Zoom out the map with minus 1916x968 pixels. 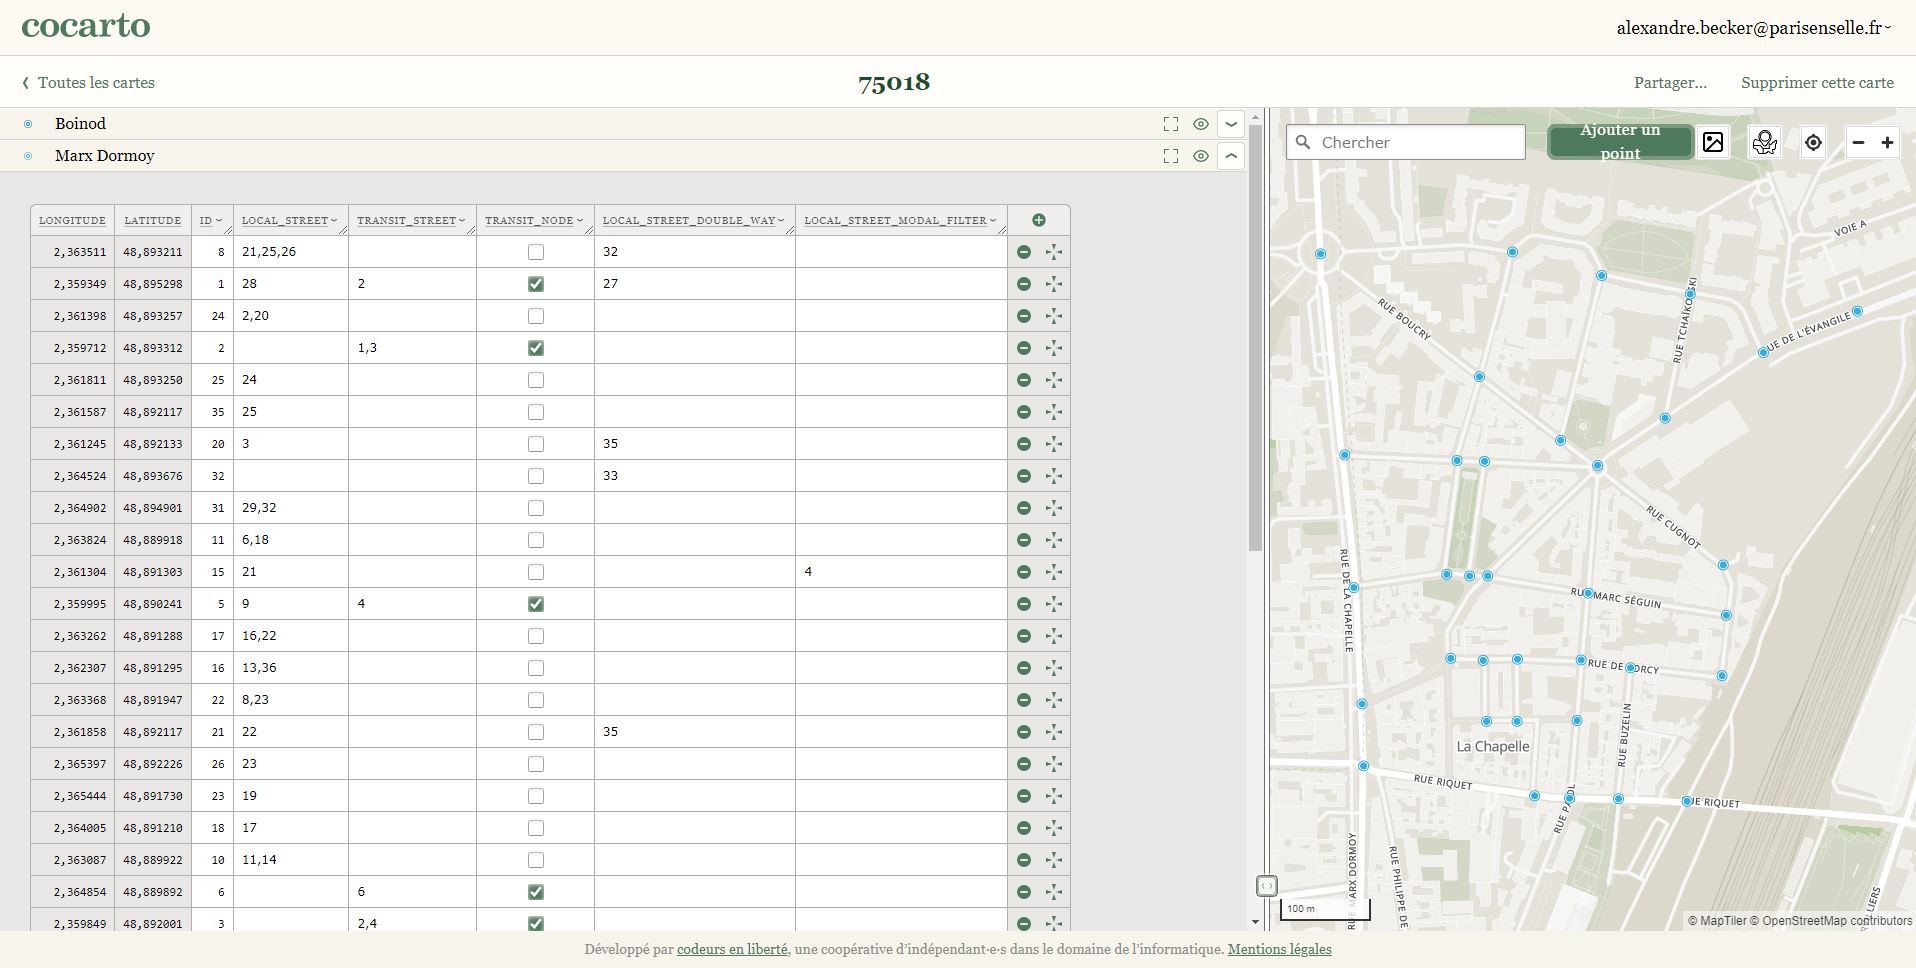1858,142
